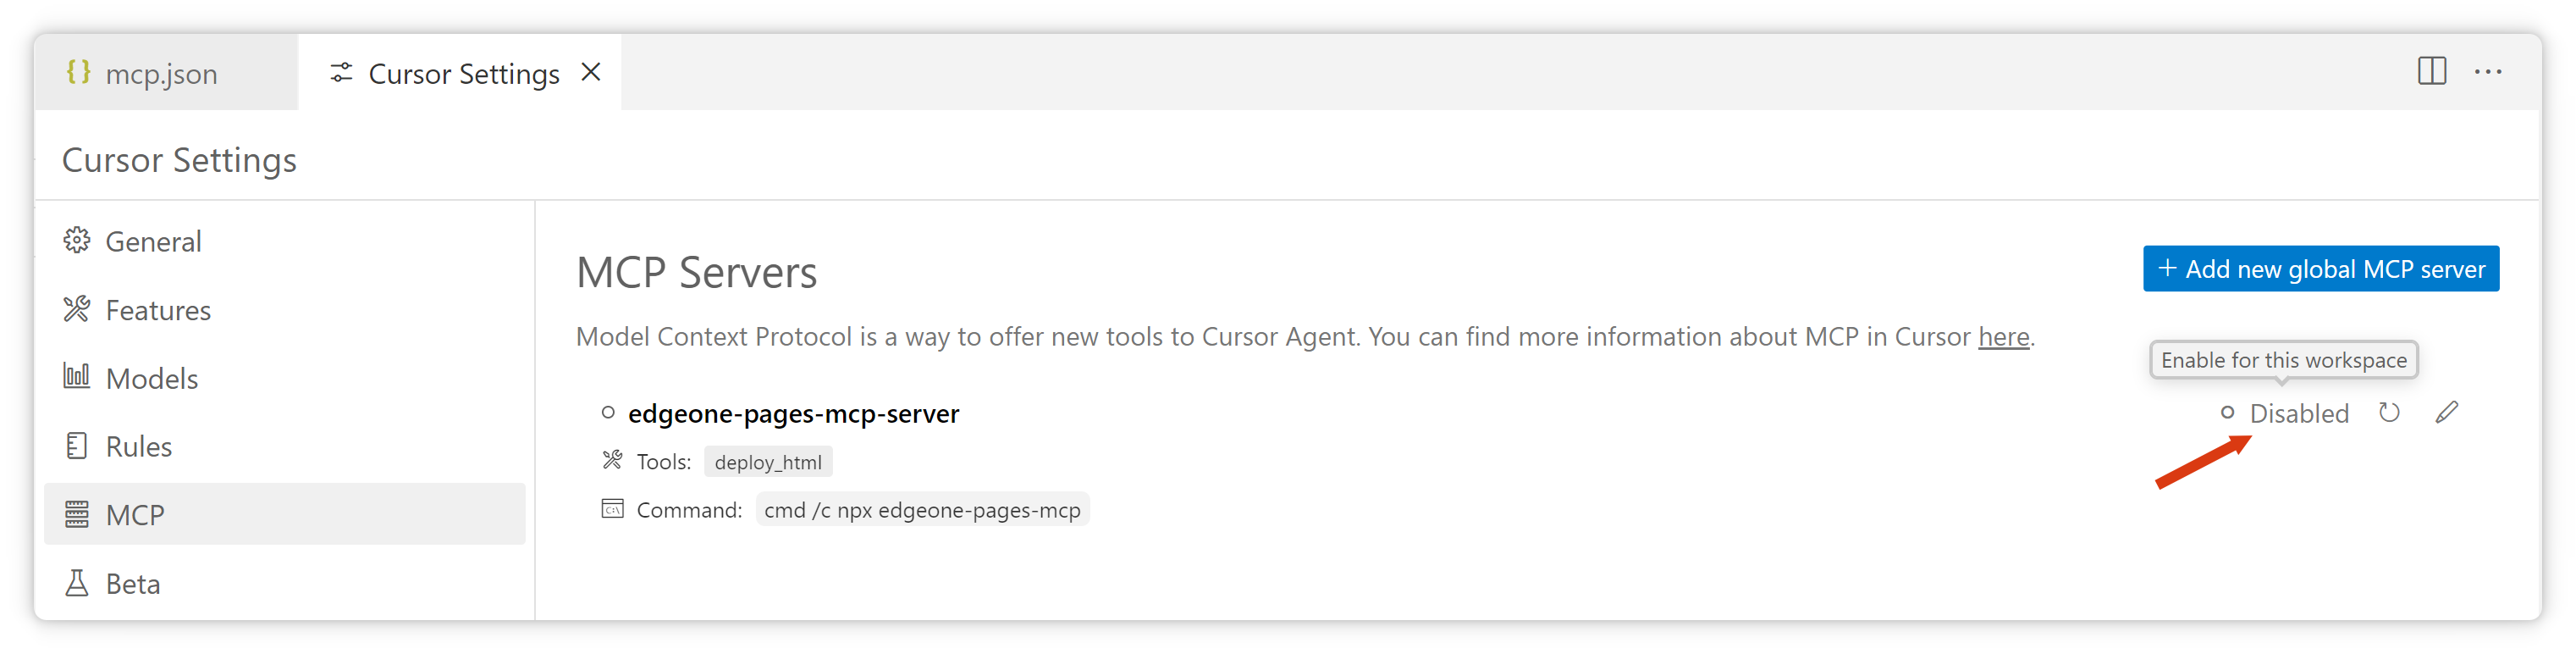Open the three-dot more actions menu
The image size is (2576, 654).
2488,72
